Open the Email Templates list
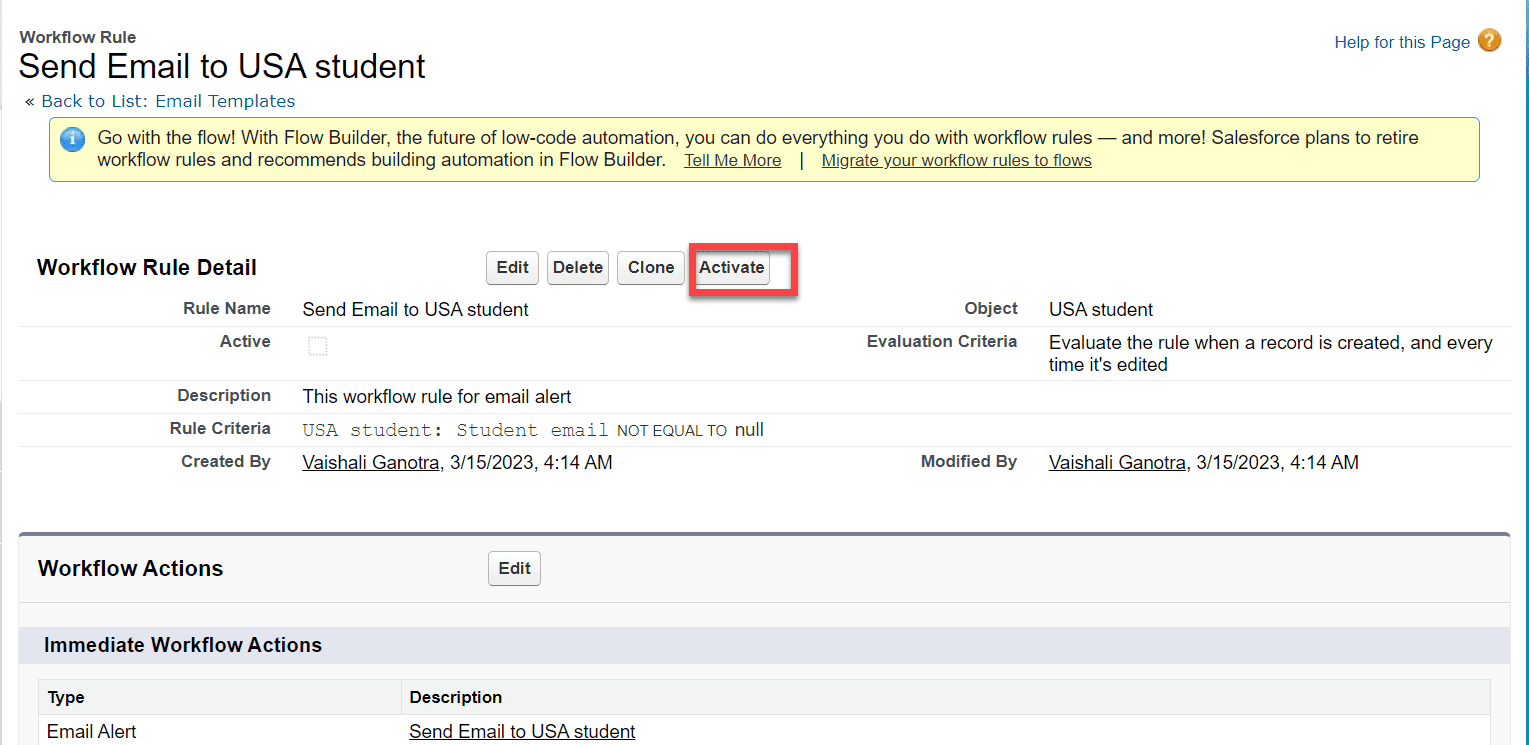The width and height of the screenshot is (1529, 745). [223, 100]
